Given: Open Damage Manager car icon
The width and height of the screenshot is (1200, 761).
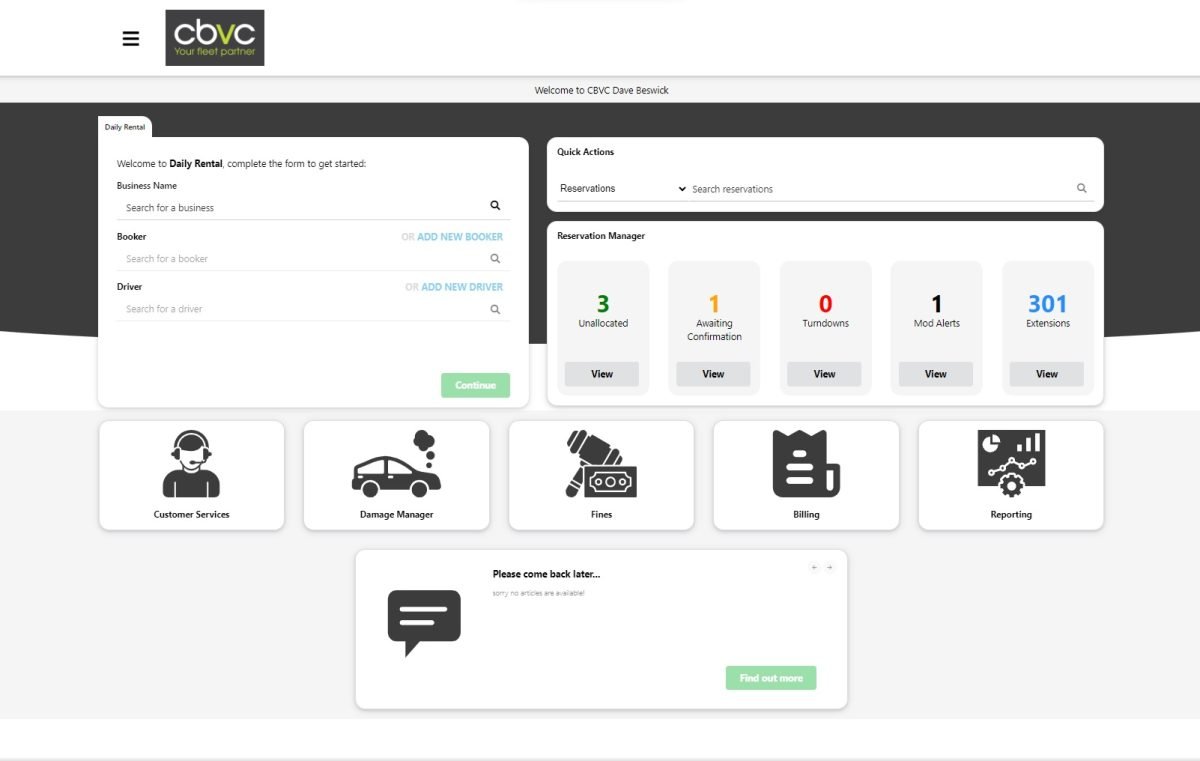Looking at the screenshot, I should coord(396,464).
